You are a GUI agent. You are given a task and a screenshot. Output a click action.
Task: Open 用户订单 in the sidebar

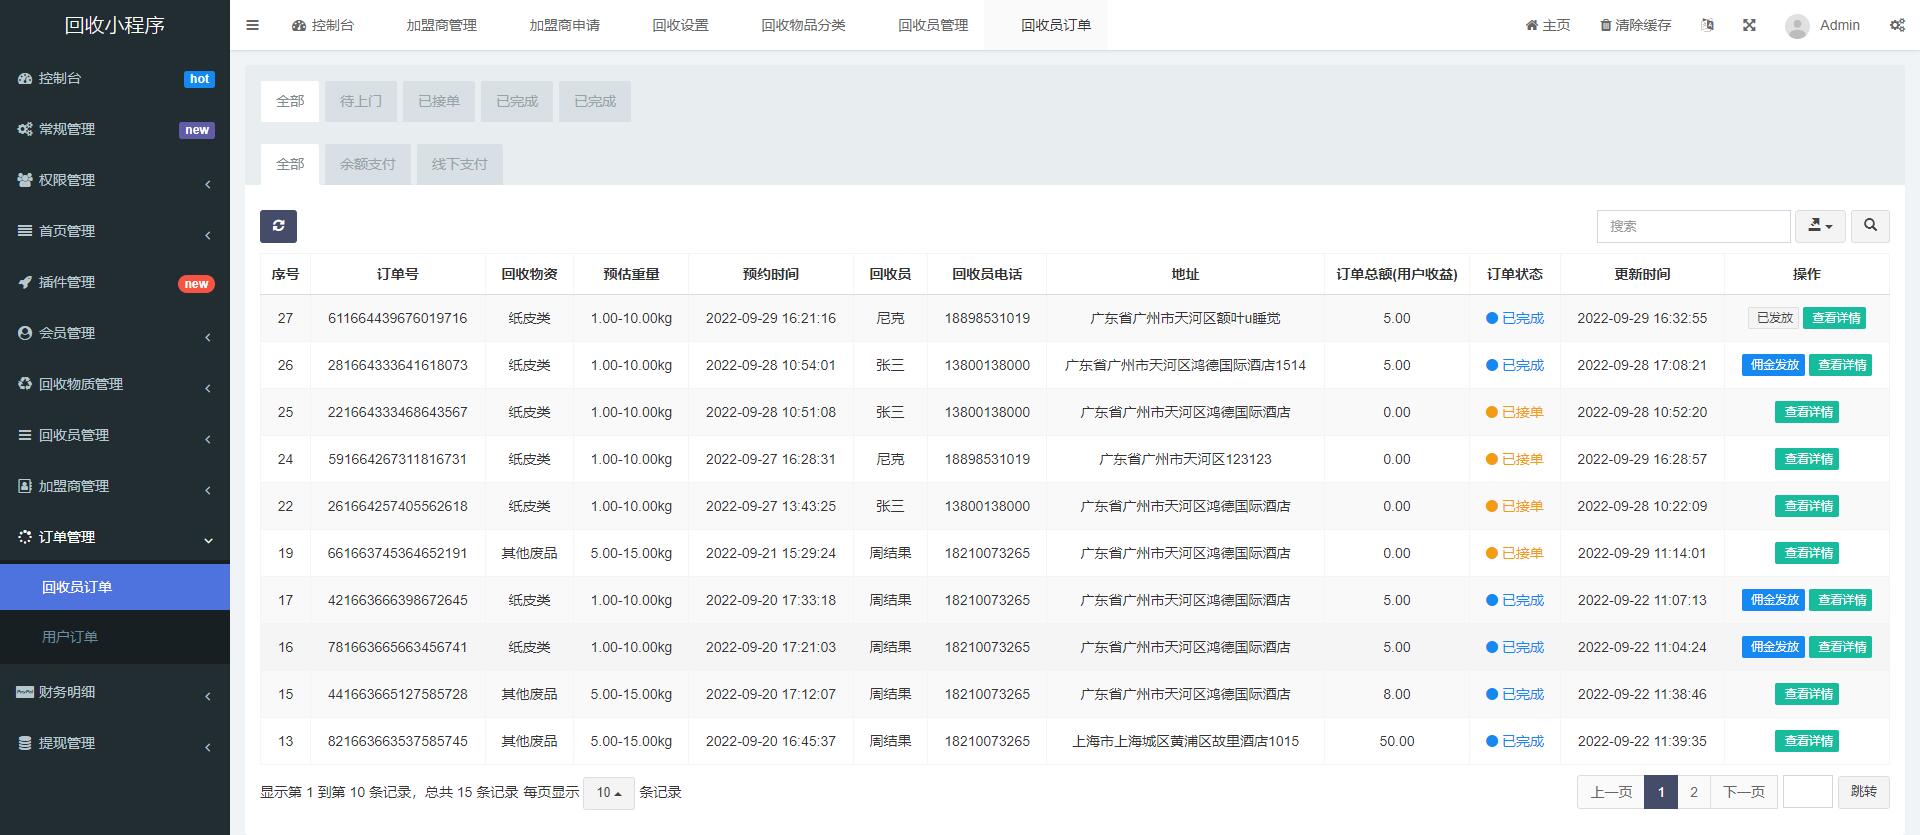(70, 637)
